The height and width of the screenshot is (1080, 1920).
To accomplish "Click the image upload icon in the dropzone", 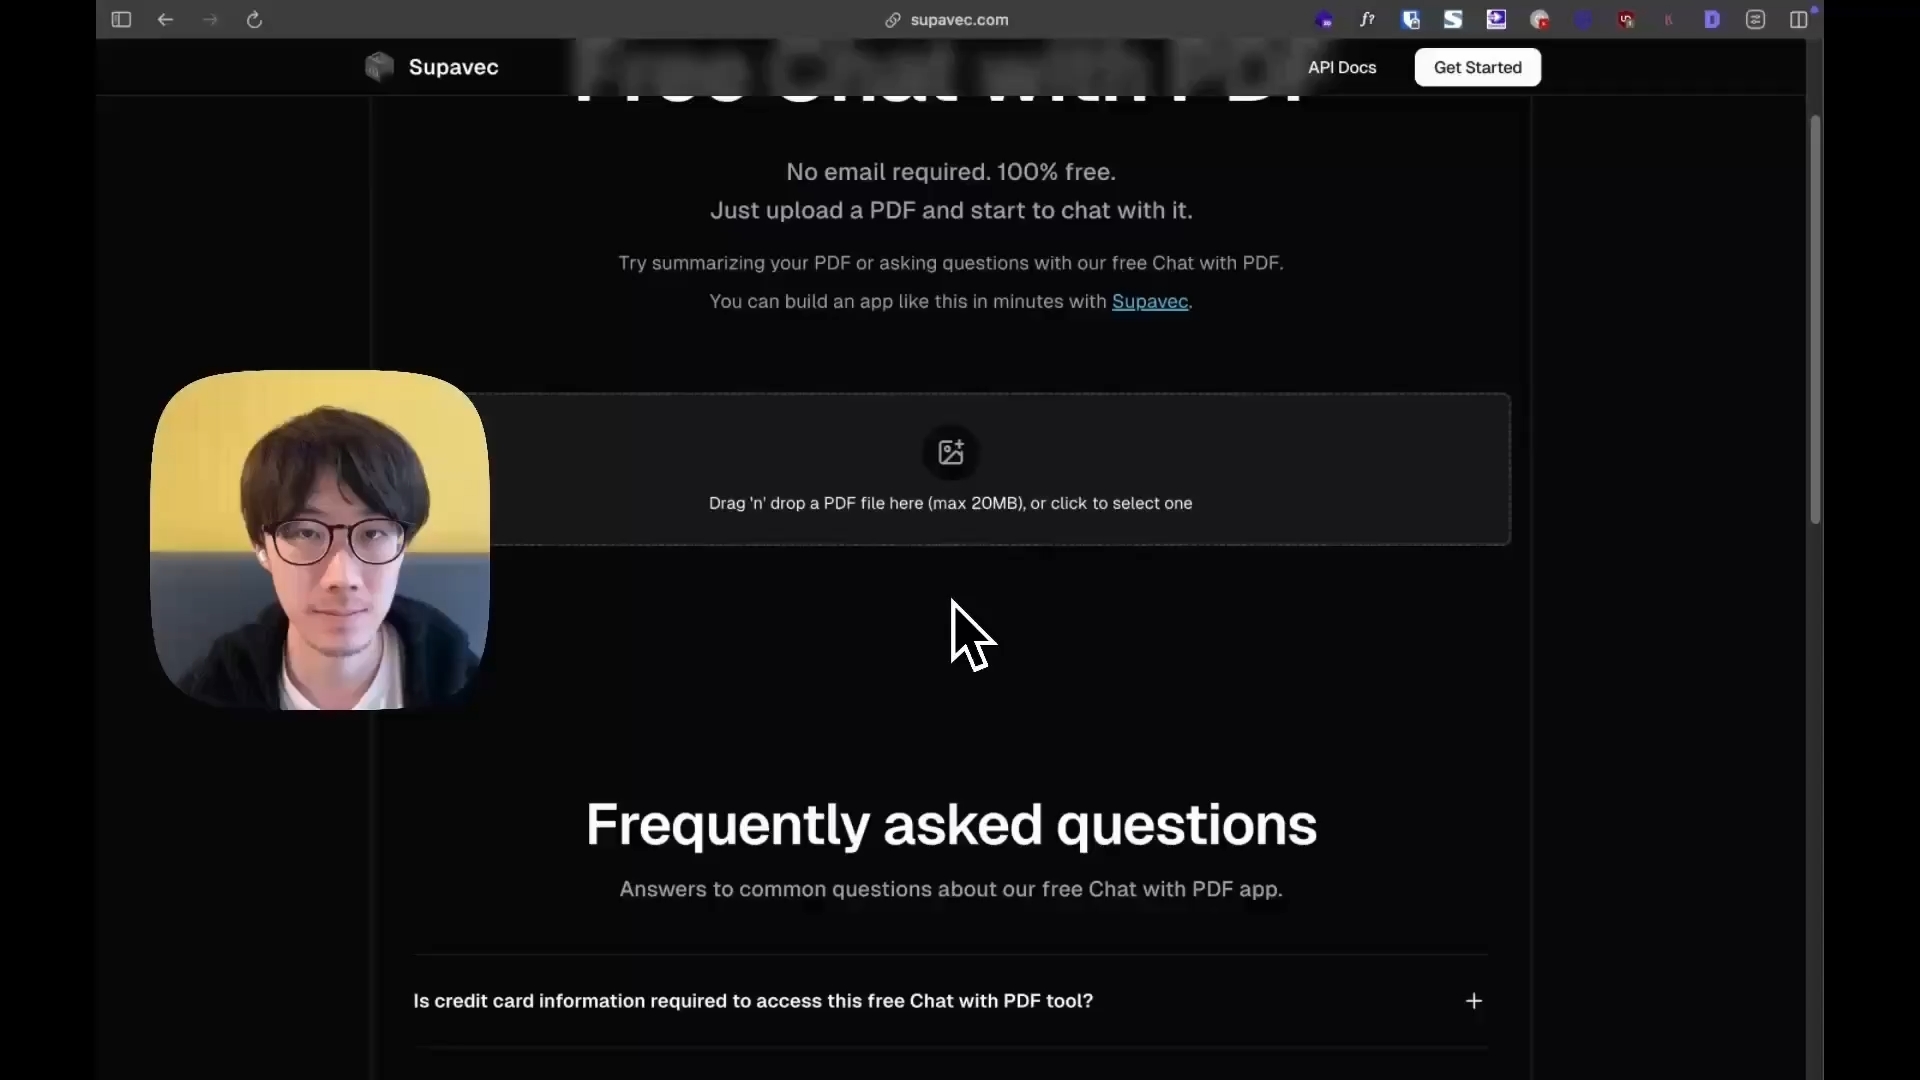I will pos(951,452).
